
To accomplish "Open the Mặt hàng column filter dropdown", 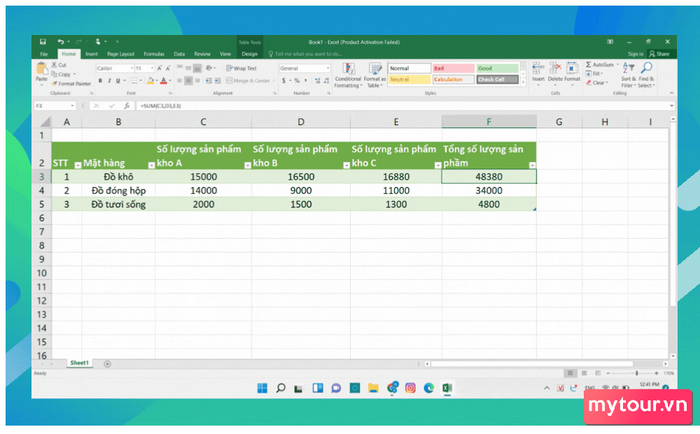I will tap(150, 164).
